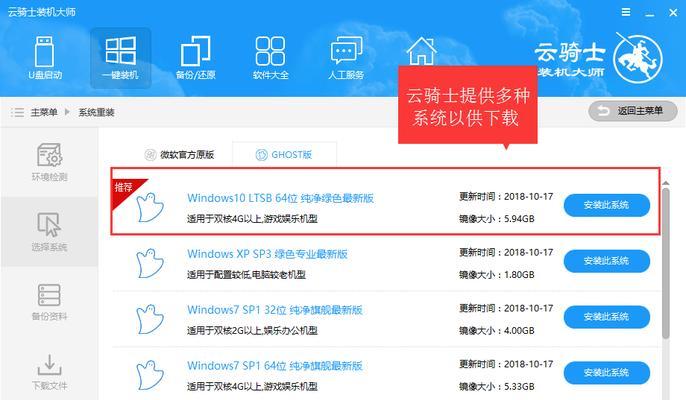Click the house home icon in toolbar
The width and height of the screenshot is (686, 400).
click(x=421, y=51)
